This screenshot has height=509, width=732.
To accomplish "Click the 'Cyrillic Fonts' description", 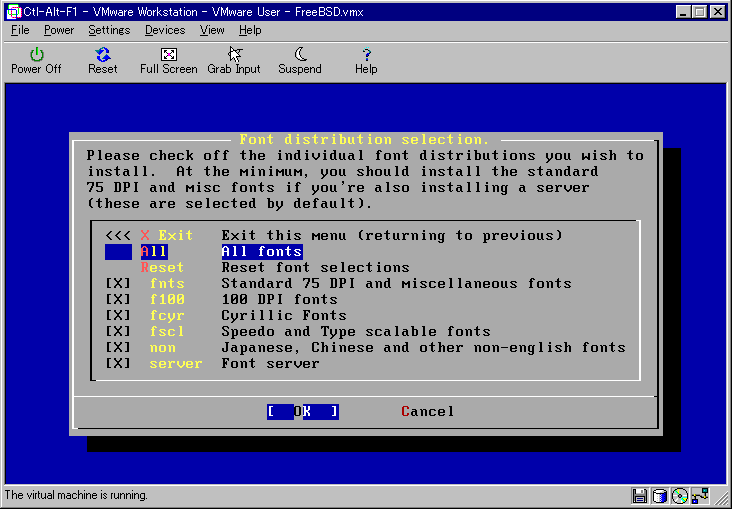I will point(284,316).
